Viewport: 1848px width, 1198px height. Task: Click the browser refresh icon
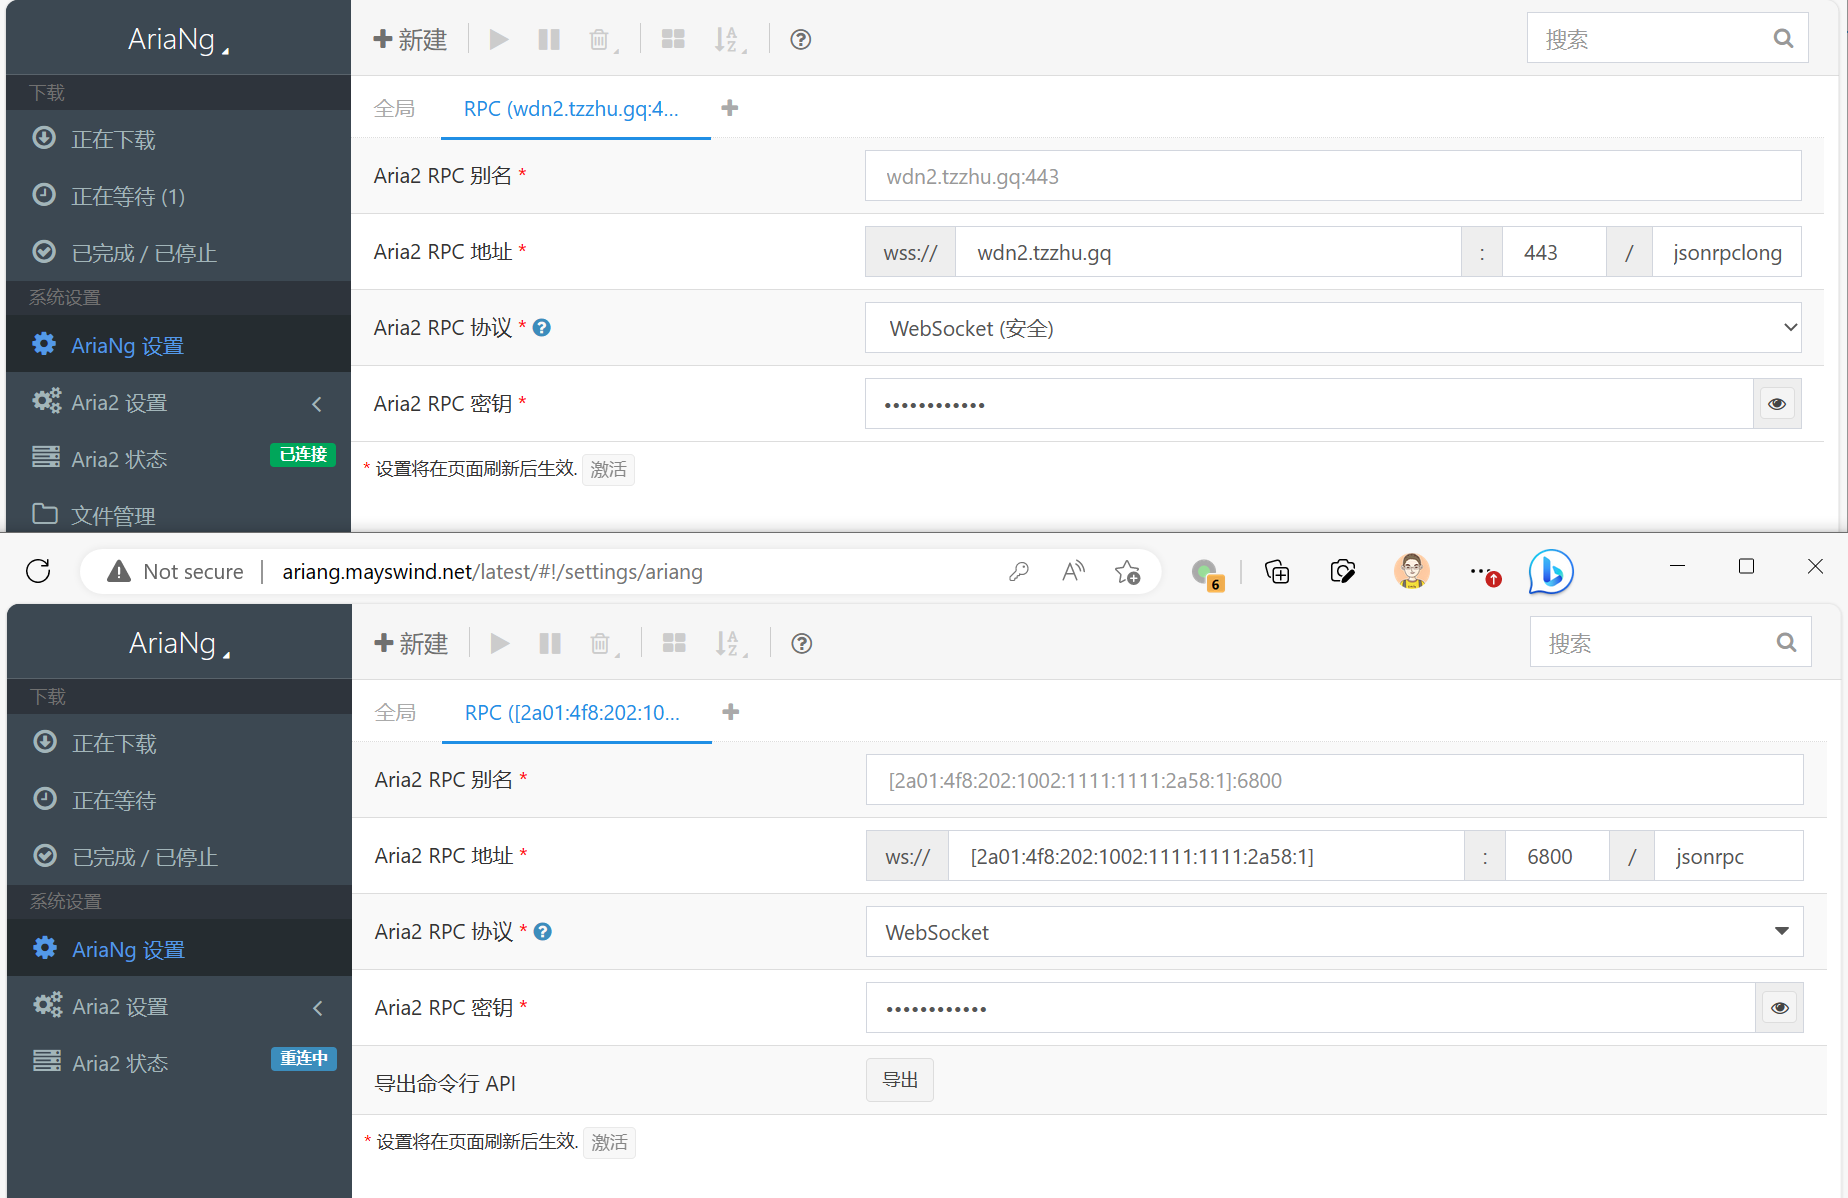(x=38, y=571)
